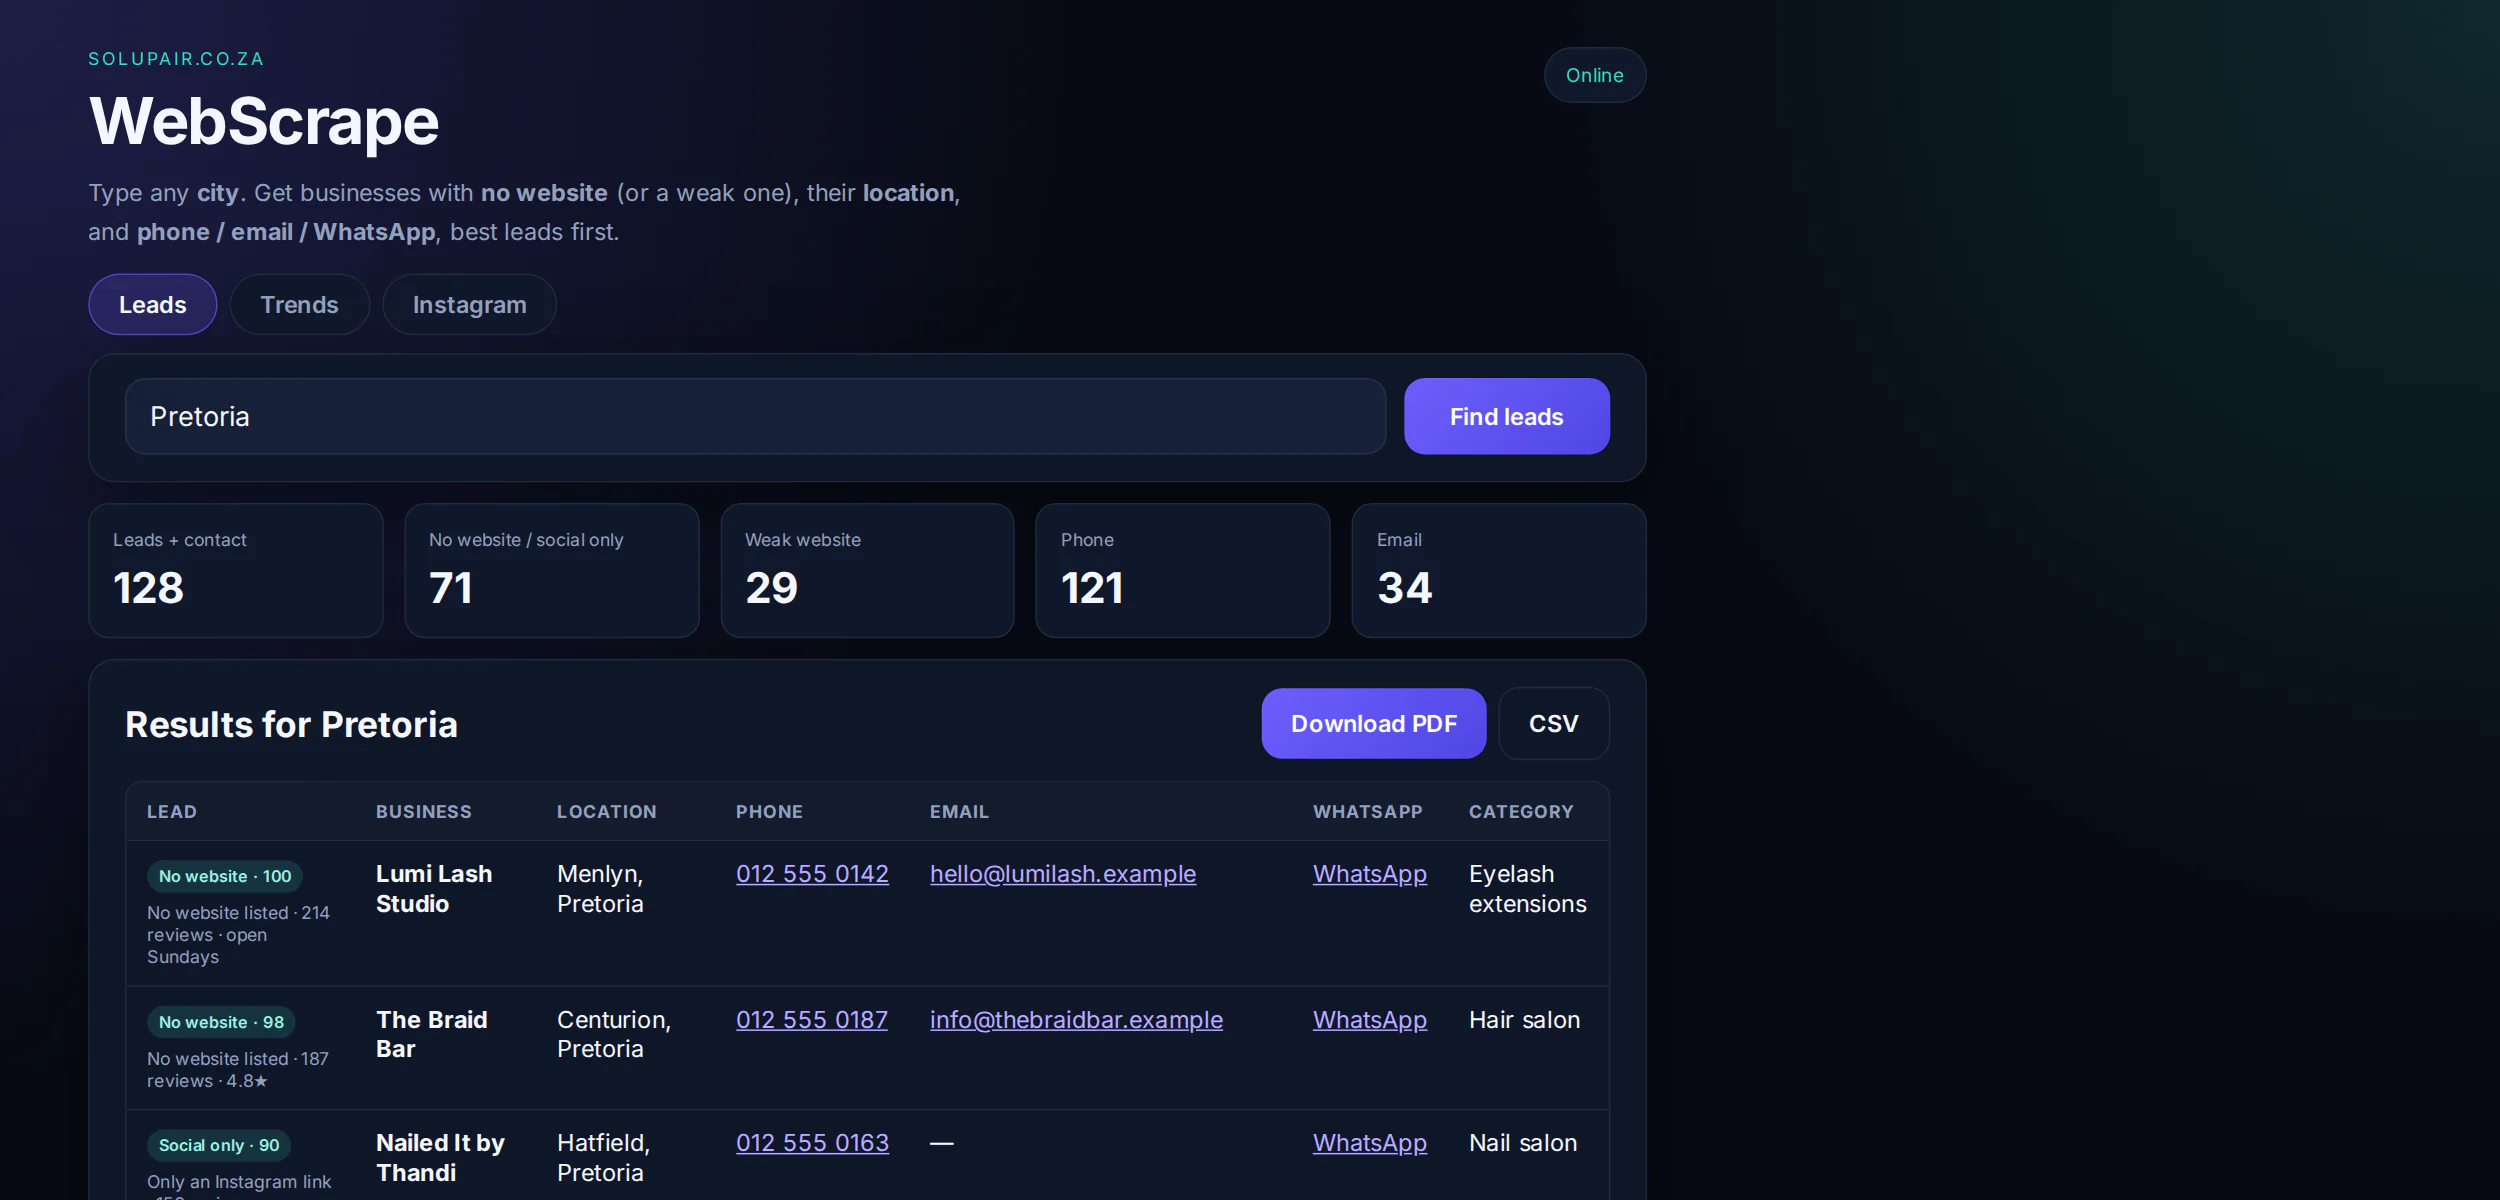Click the 'No website · 98' lead badge
The width and height of the screenshot is (2500, 1200).
tap(221, 1022)
